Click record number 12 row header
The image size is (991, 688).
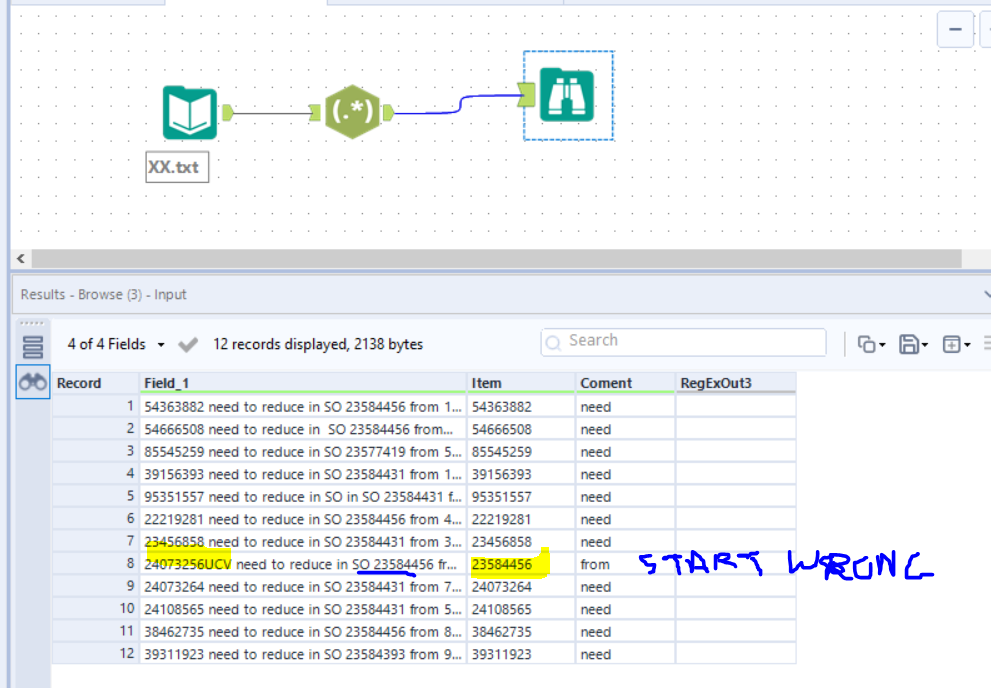click(95, 654)
